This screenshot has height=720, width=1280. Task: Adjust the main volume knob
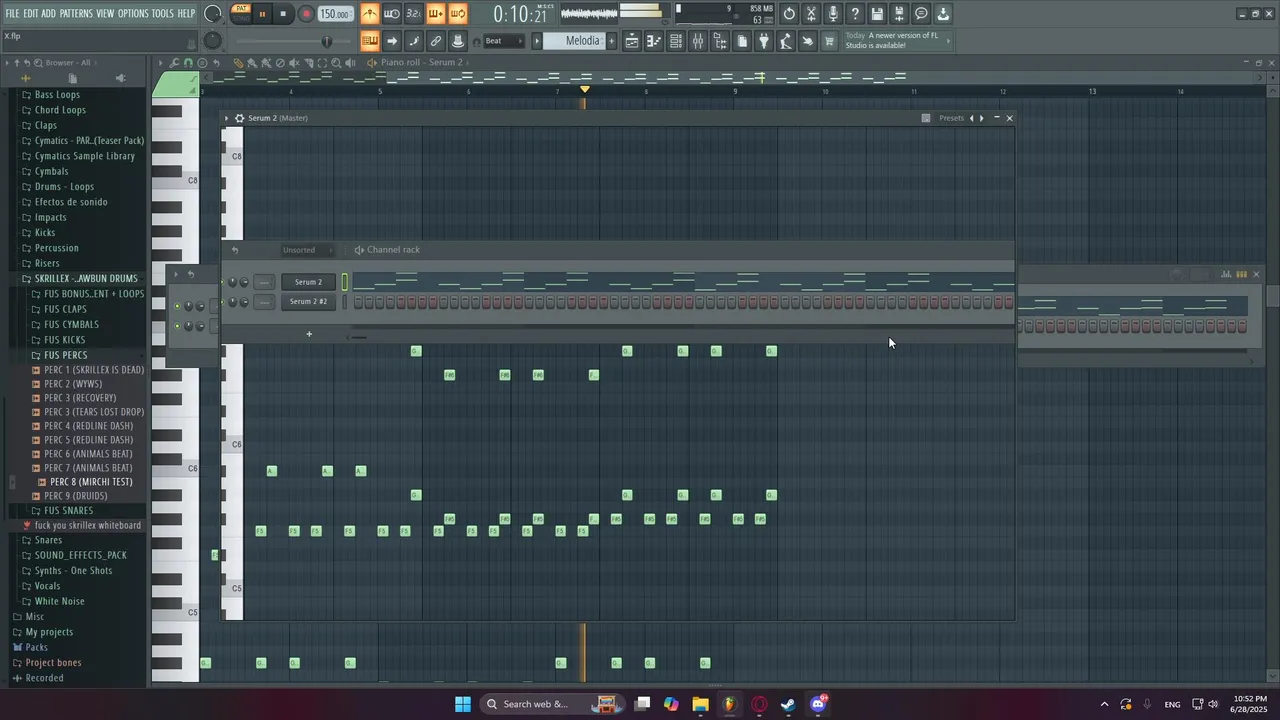213,14
